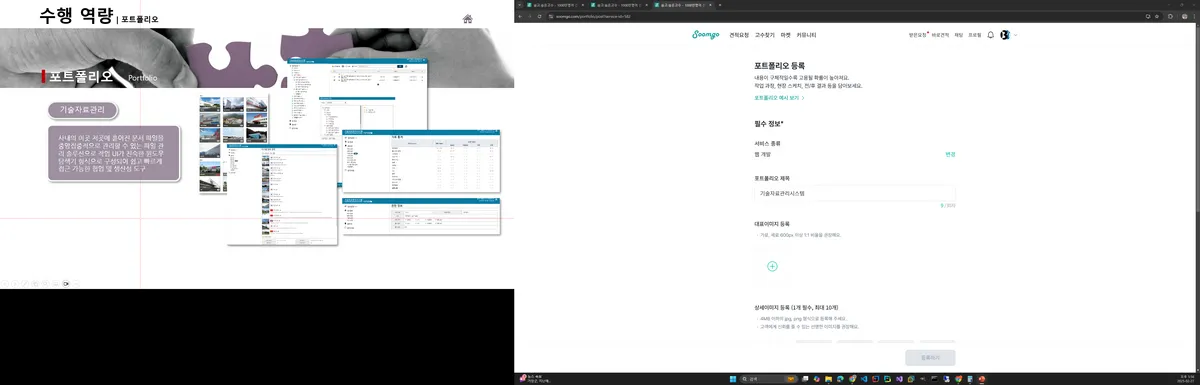Open File Explorer from the taskbar
Image resolution: width=1200 pixels, height=385 pixels.
pyautogui.click(x=829, y=379)
